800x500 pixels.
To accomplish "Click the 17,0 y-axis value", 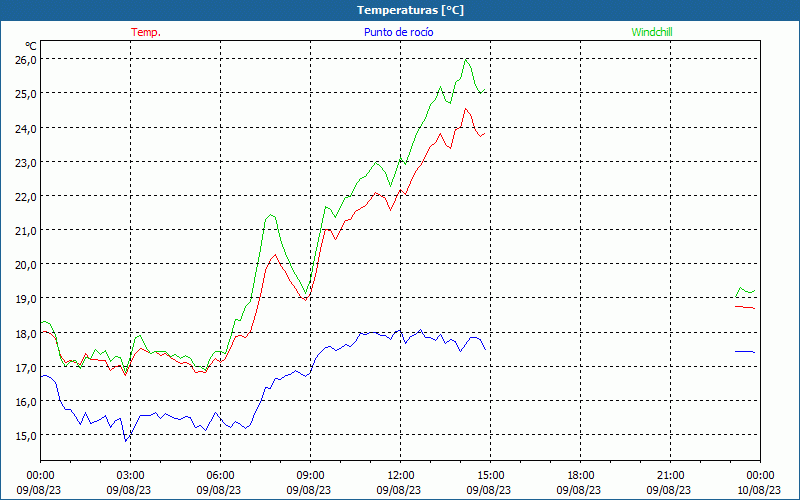I will (26, 367).
